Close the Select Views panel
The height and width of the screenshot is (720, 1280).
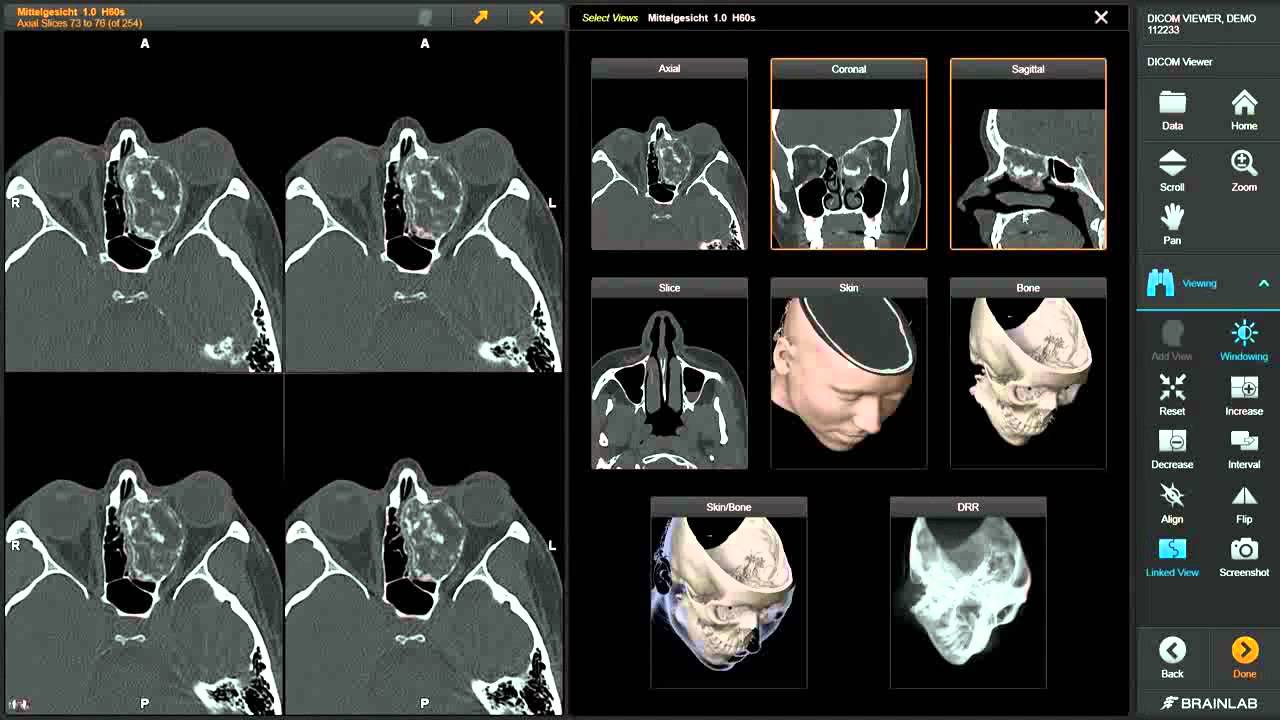(1101, 17)
